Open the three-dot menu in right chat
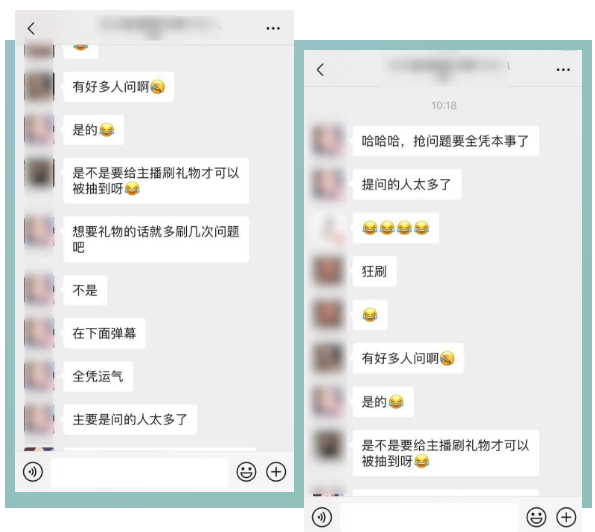This screenshot has height=532, width=595. (x=563, y=70)
